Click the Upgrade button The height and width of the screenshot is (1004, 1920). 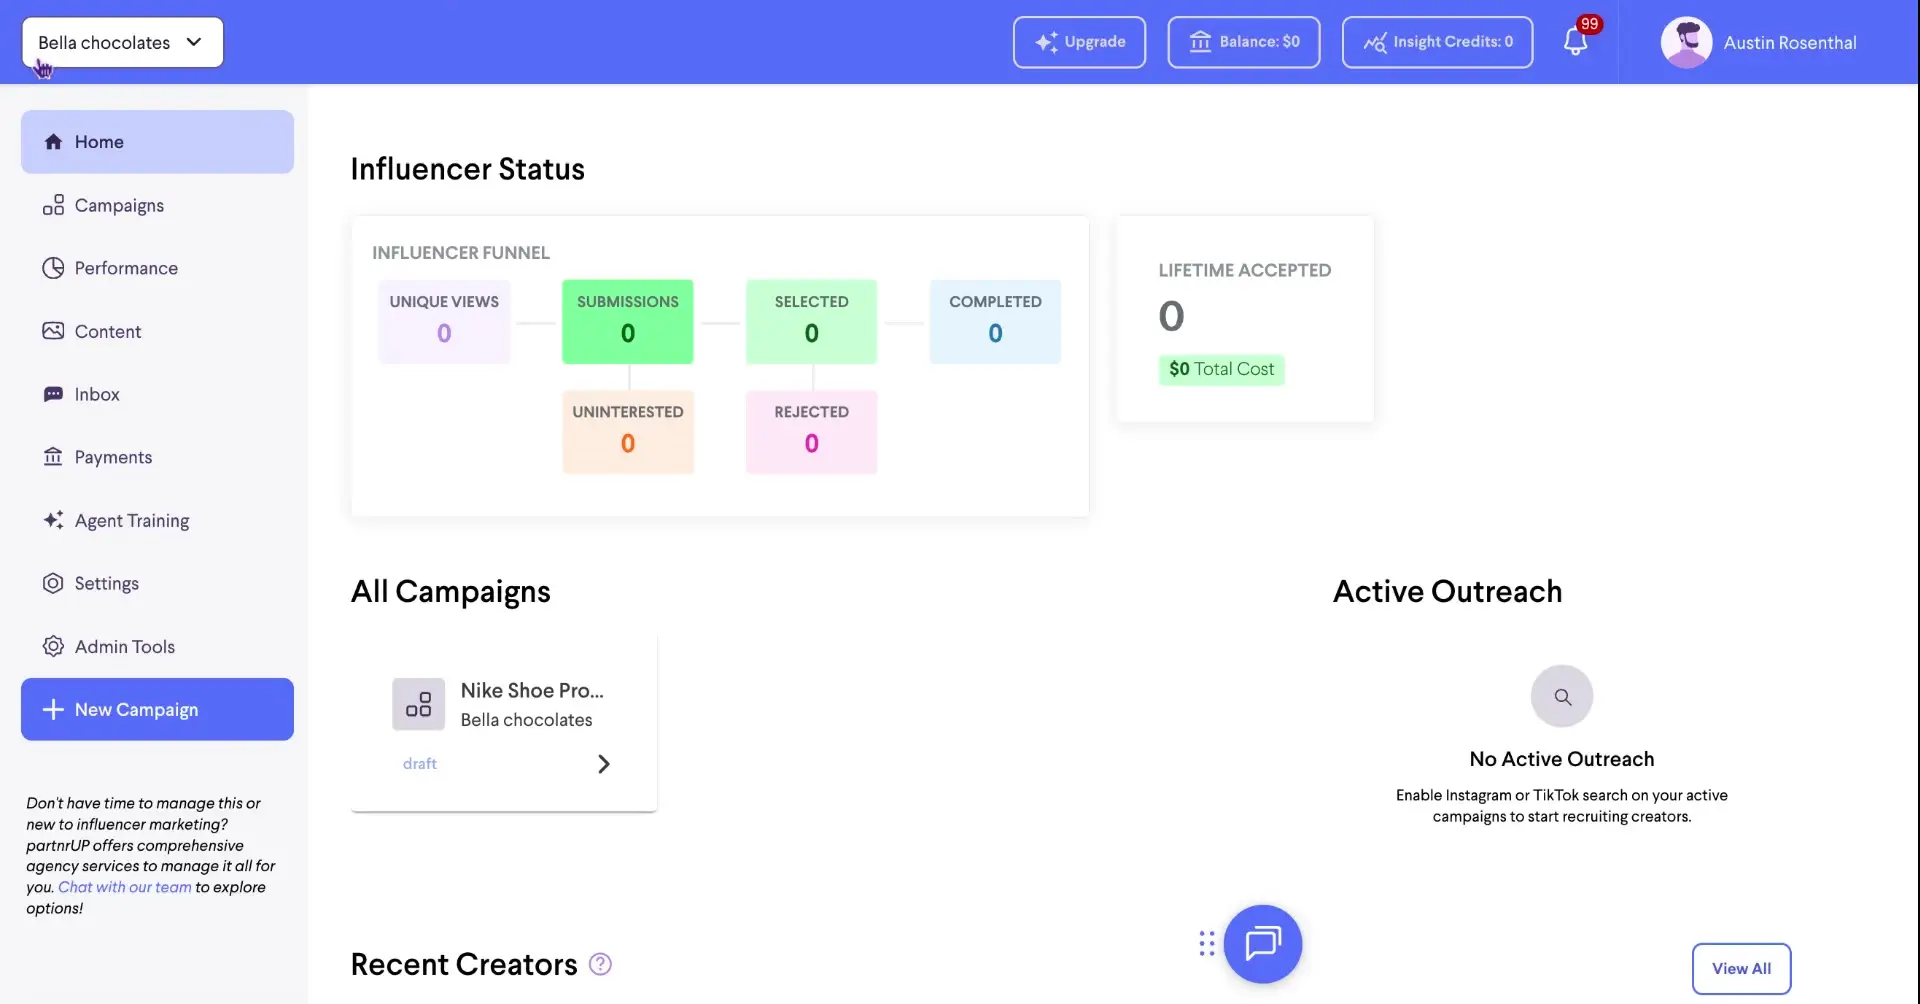click(1078, 42)
